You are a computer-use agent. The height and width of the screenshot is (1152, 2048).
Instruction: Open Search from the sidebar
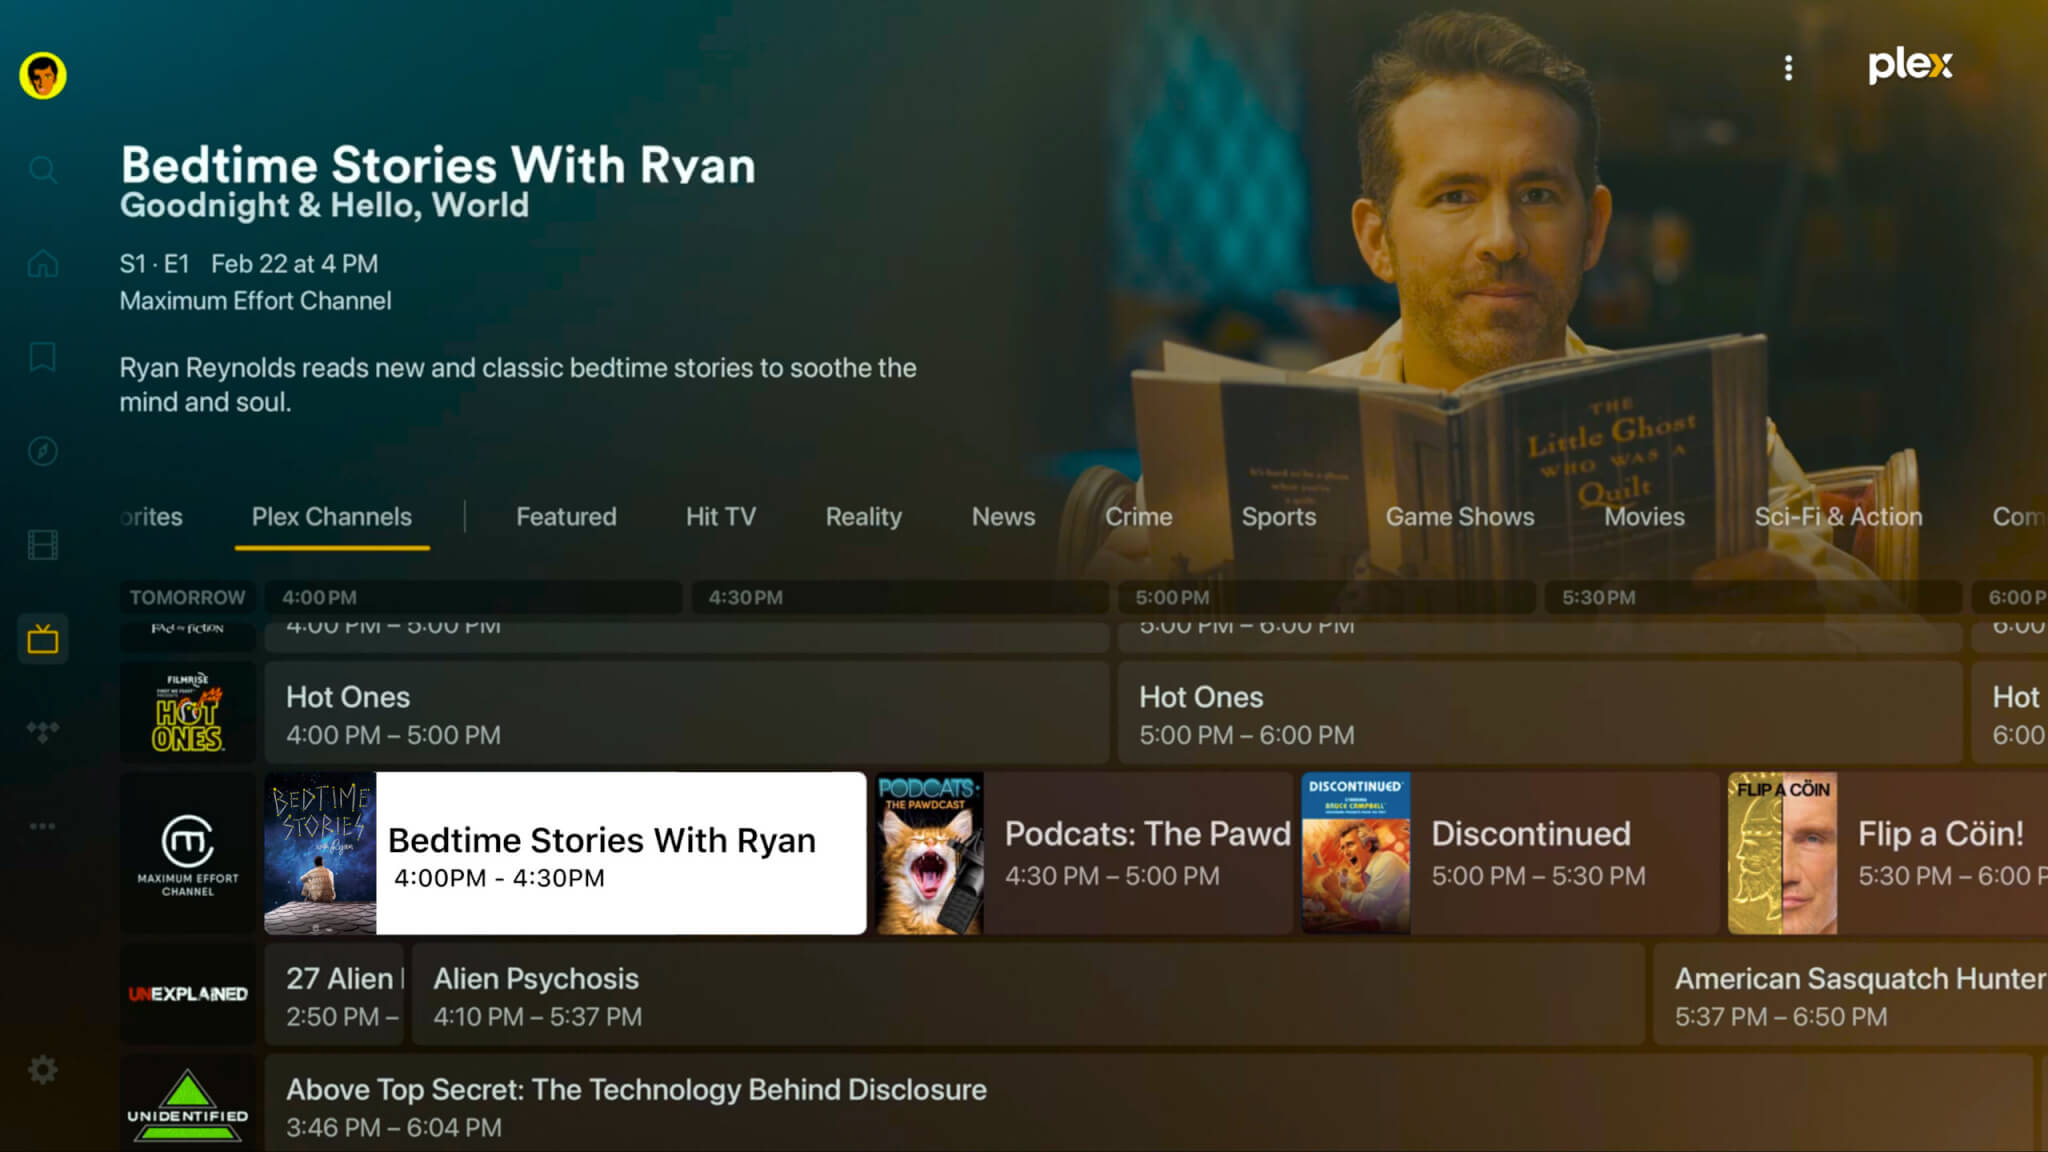point(43,169)
